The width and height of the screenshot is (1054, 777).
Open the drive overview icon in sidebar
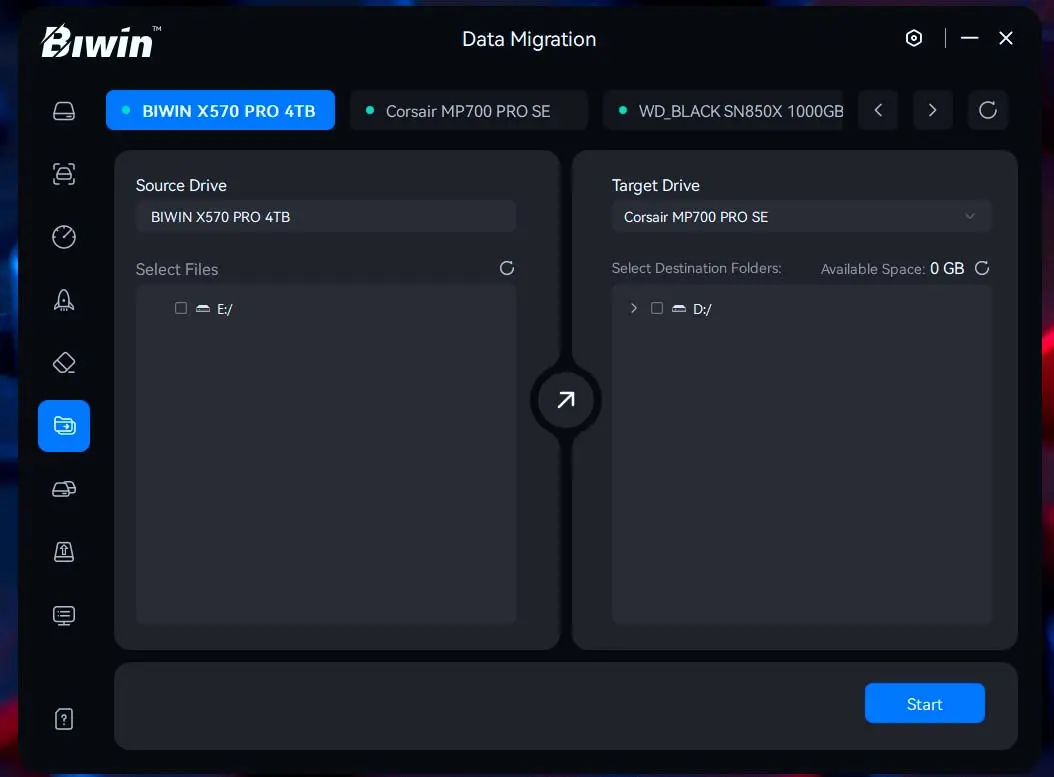click(64, 111)
